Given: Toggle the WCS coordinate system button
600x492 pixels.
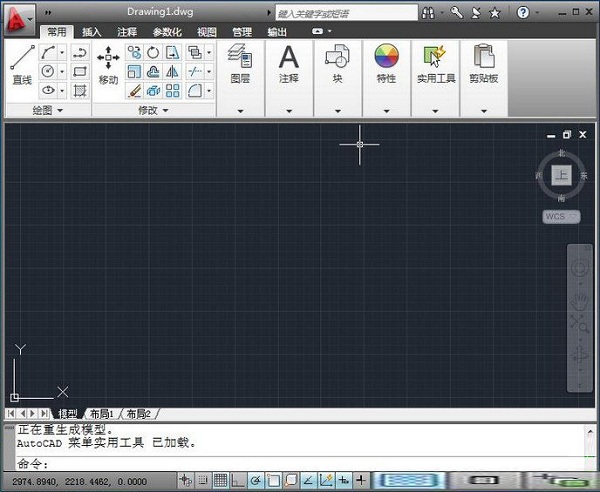Looking at the screenshot, I should 557,216.
